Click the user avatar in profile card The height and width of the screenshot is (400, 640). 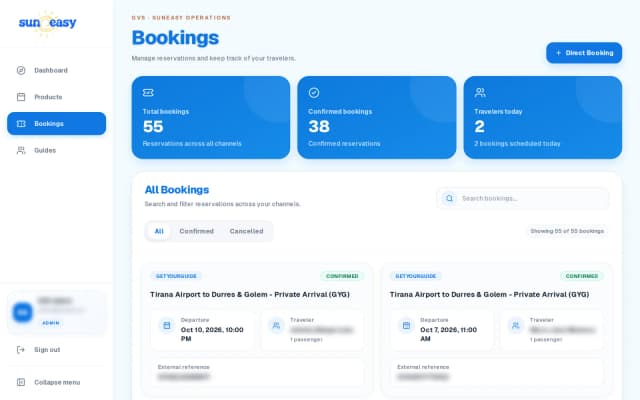pos(22,312)
